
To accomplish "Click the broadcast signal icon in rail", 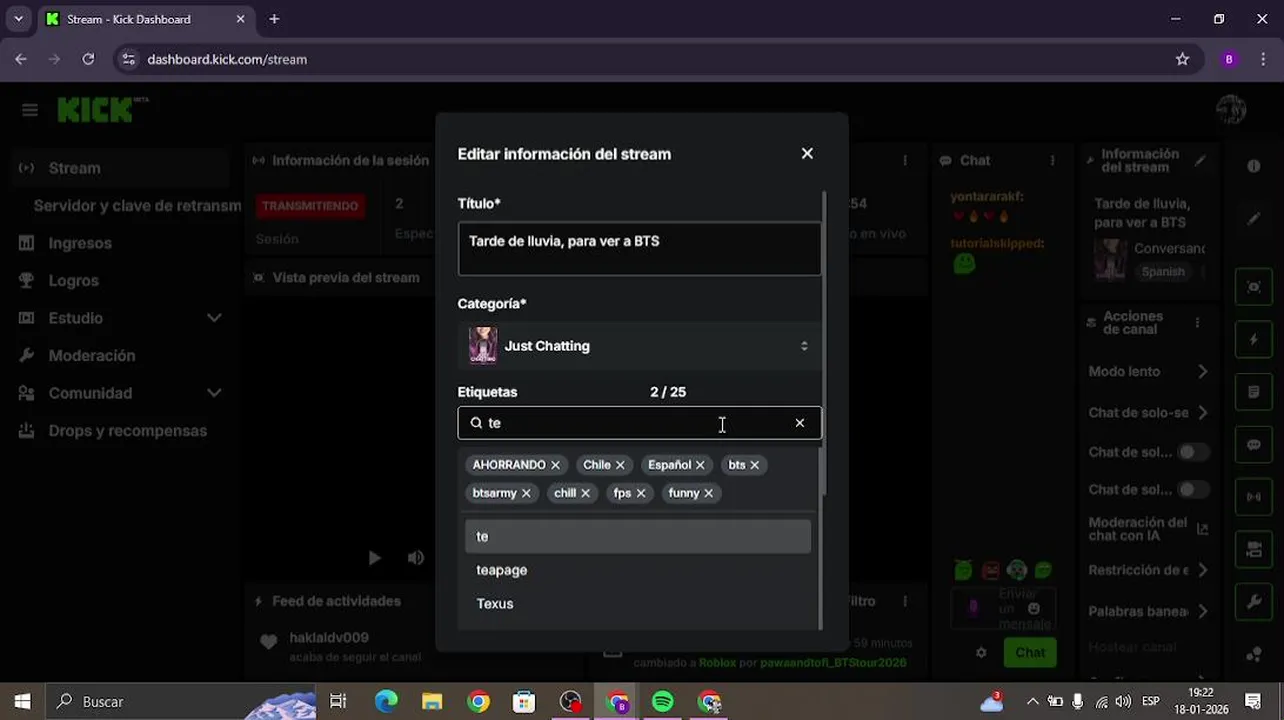I will coord(1254,497).
